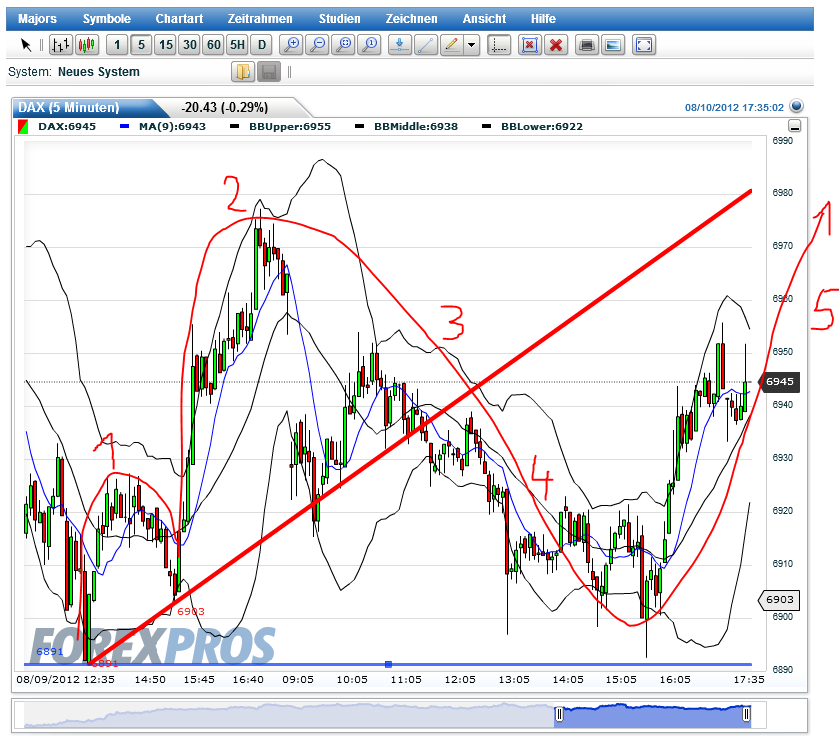Viewport: 839px width, 740px height.
Task: Open the Ansicht menu
Action: [484, 19]
